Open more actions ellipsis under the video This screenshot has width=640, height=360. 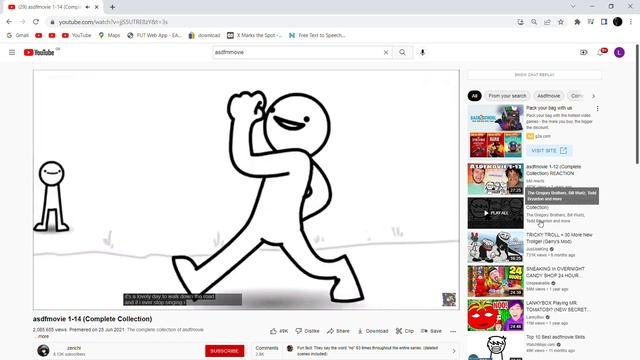click(x=453, y=331)
